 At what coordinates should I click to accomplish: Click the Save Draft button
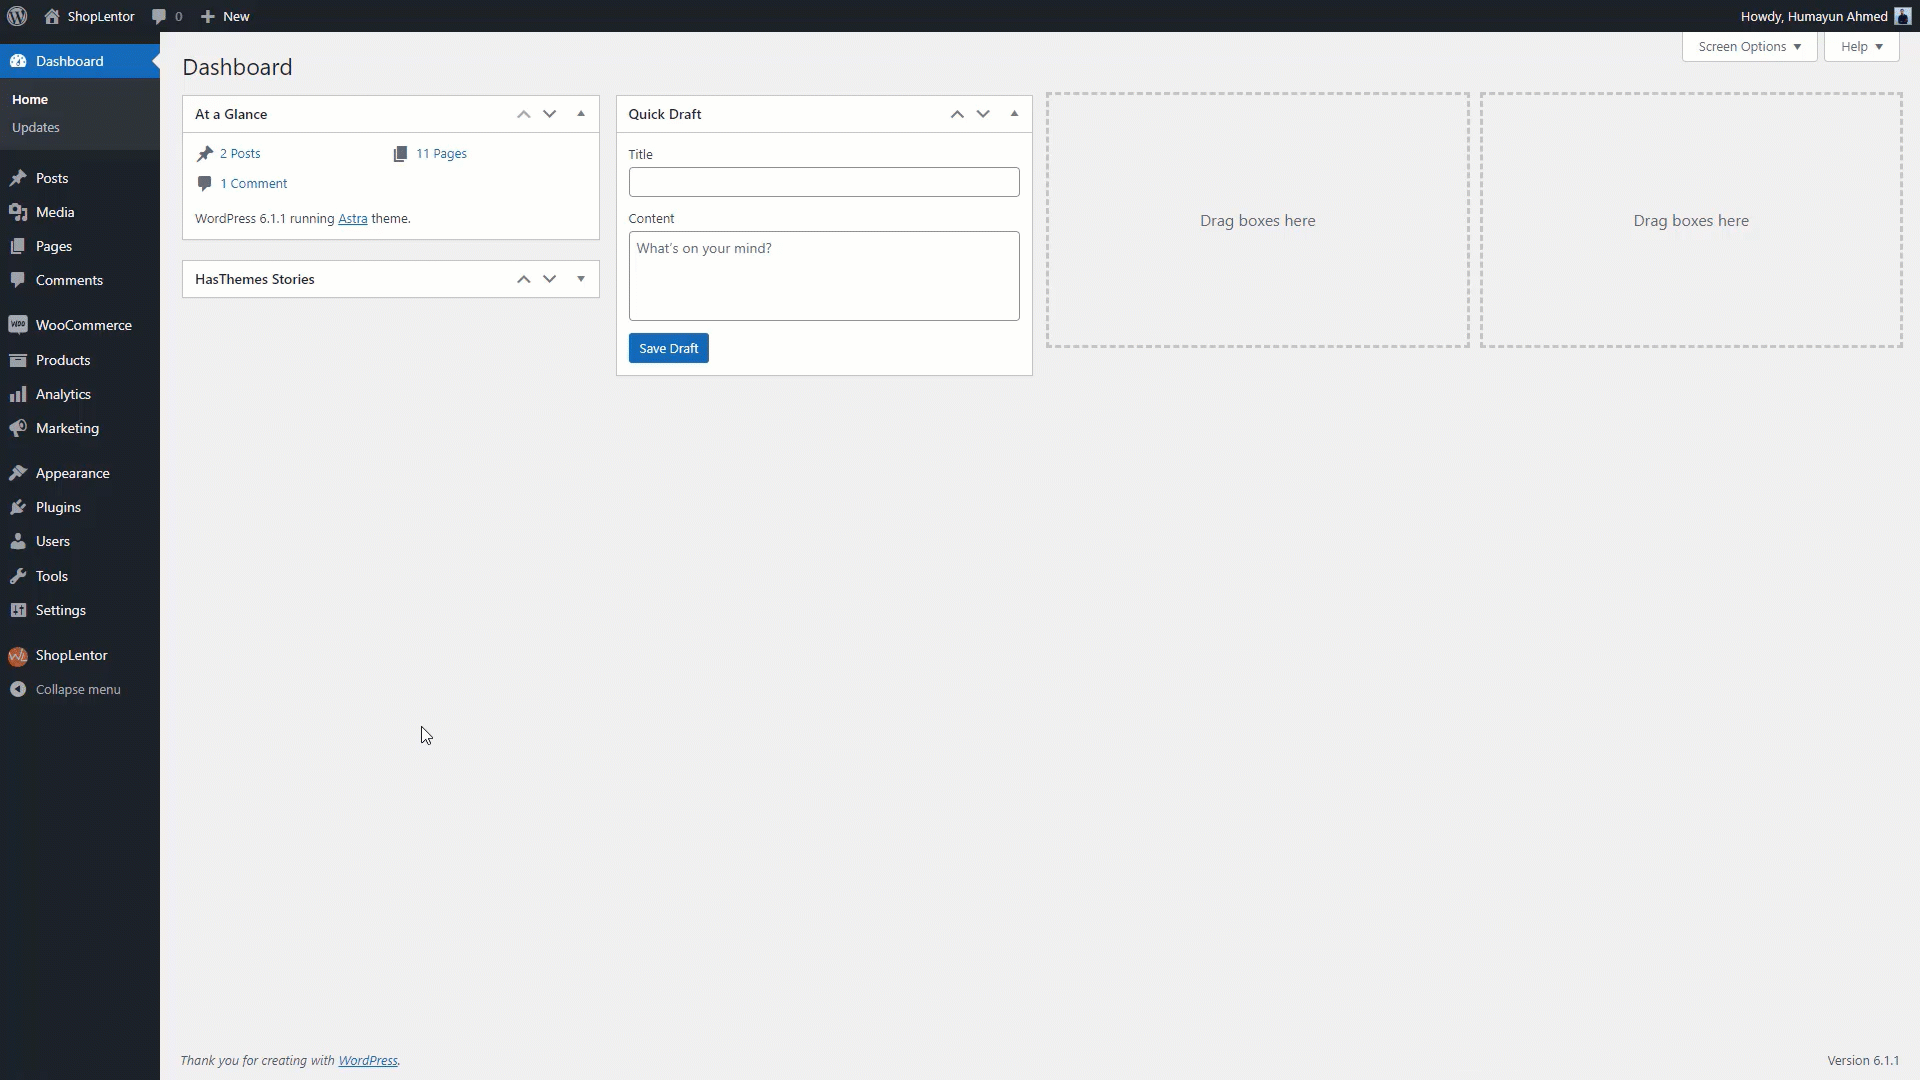coord(668,348)
